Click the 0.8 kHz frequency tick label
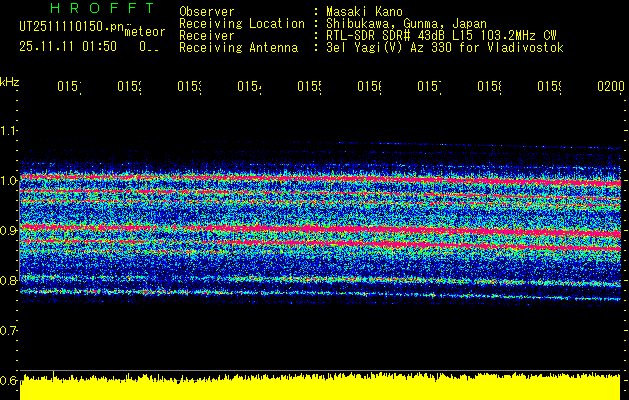The image size is (629, 400). (x=9, y=281)
